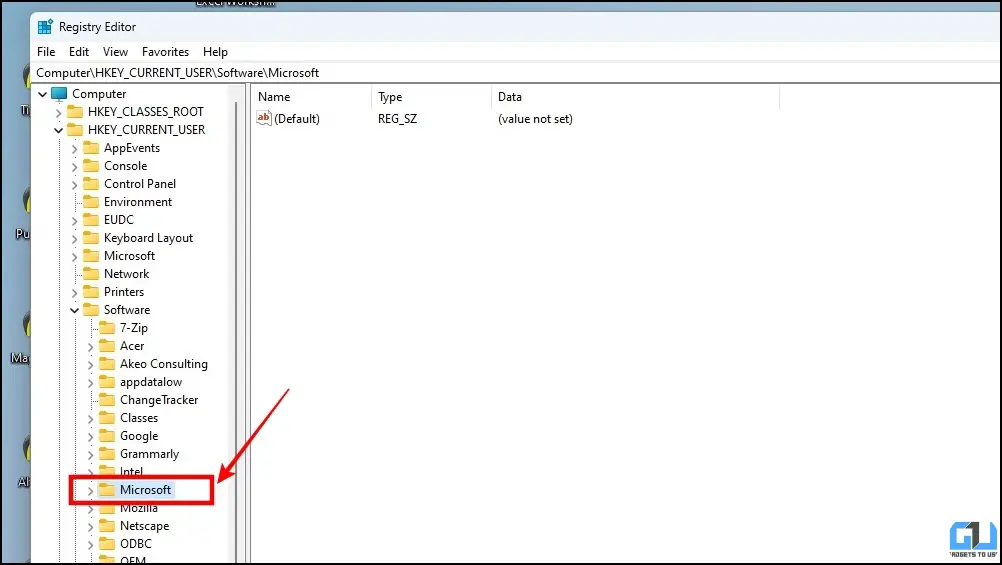Expand Microsoft key directly under HKEY_CURRENT_USER

point(74,256)
